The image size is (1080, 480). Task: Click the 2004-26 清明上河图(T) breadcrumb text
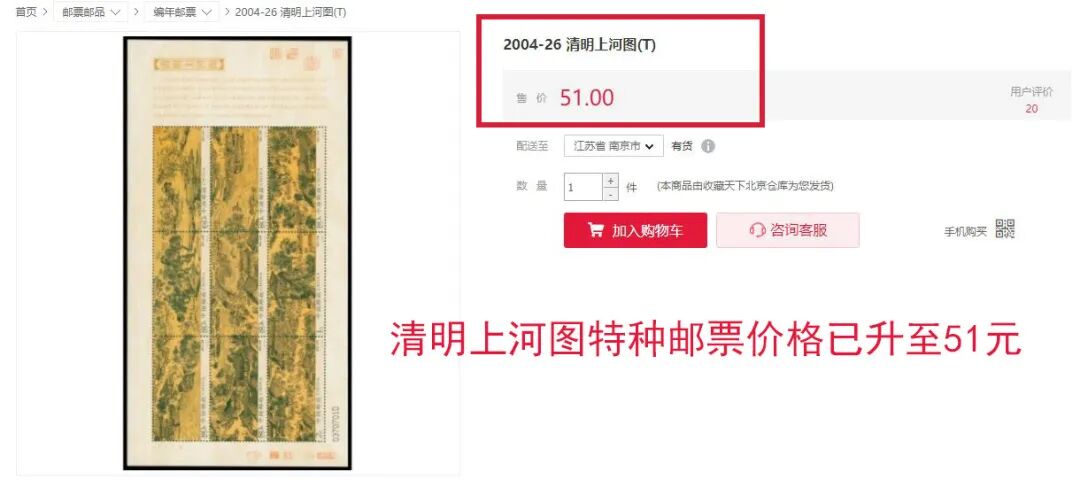tap(291, 12)
